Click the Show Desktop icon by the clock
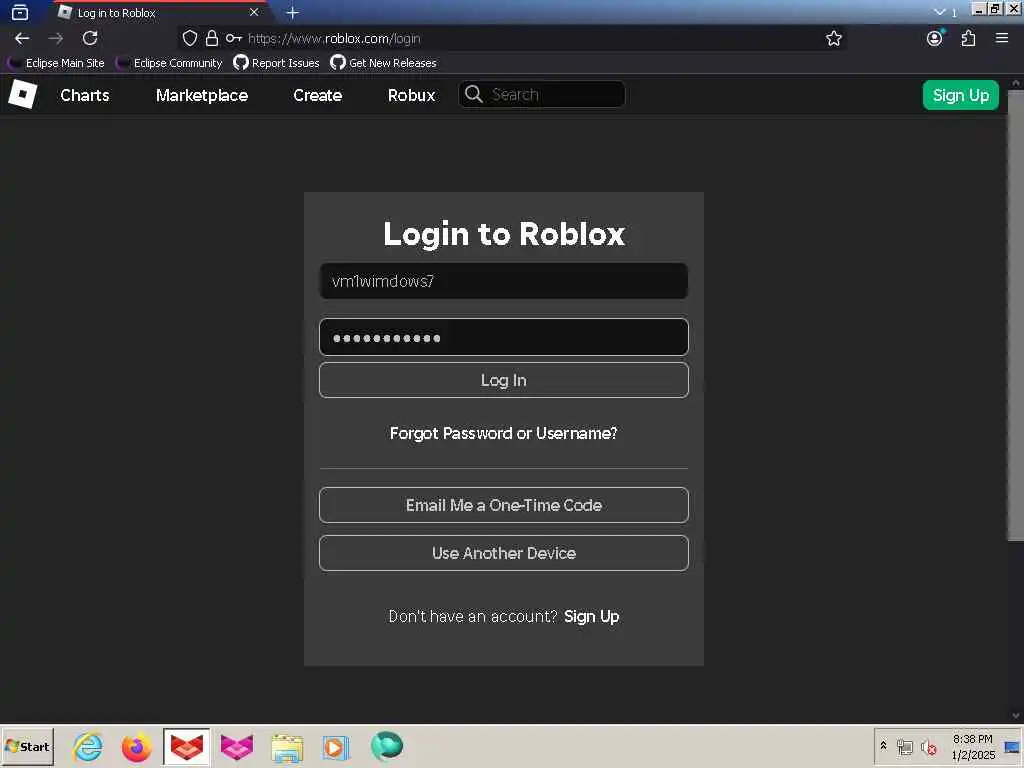Image resolution: width=1024 pixels, height=768 pixels. [x=1013, y=748]
